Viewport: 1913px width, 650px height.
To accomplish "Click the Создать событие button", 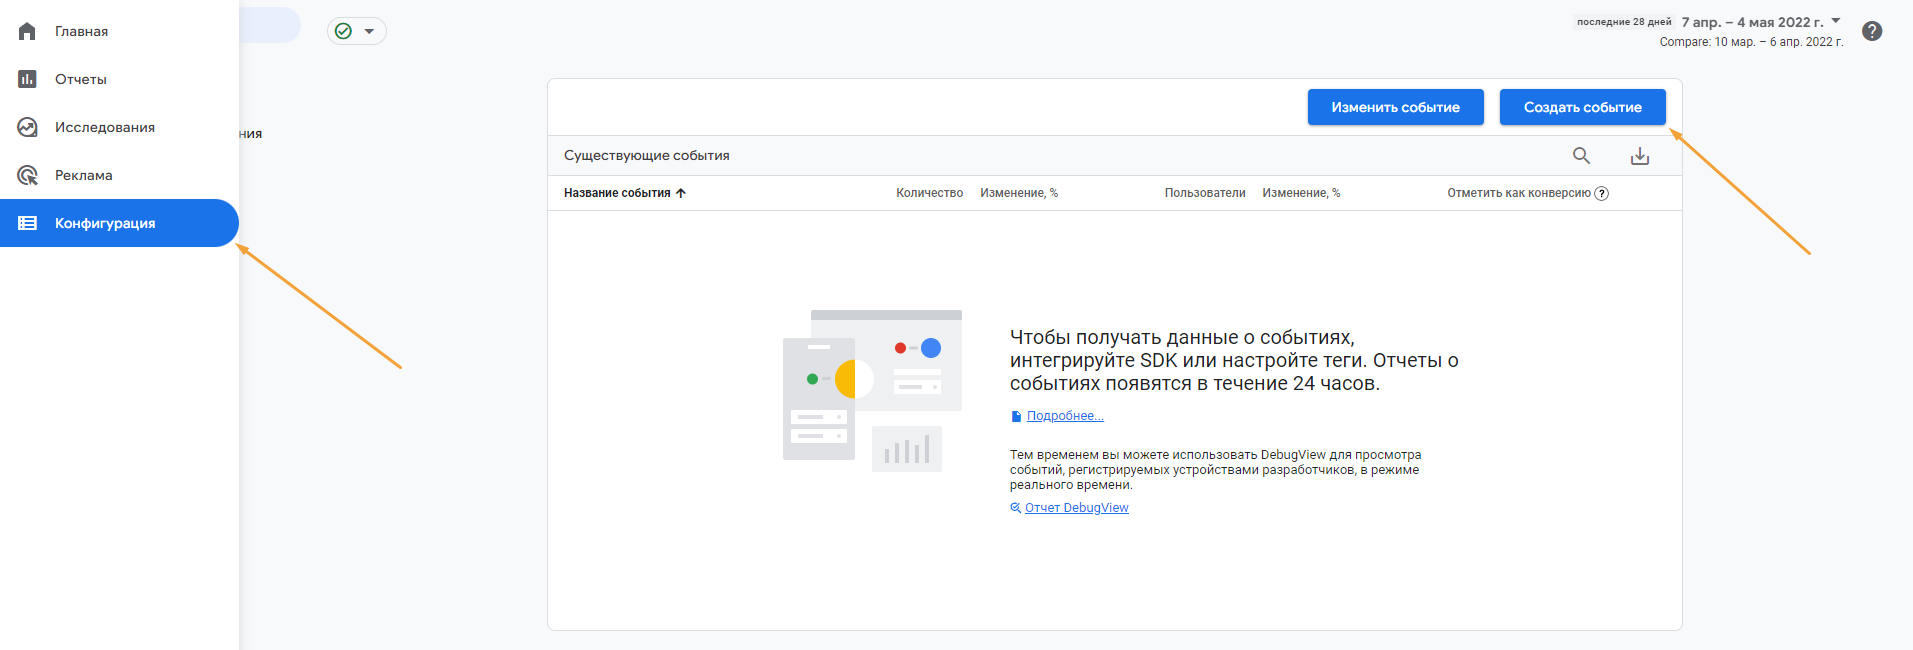I will pyautogui.click(x=1582, y=107).
